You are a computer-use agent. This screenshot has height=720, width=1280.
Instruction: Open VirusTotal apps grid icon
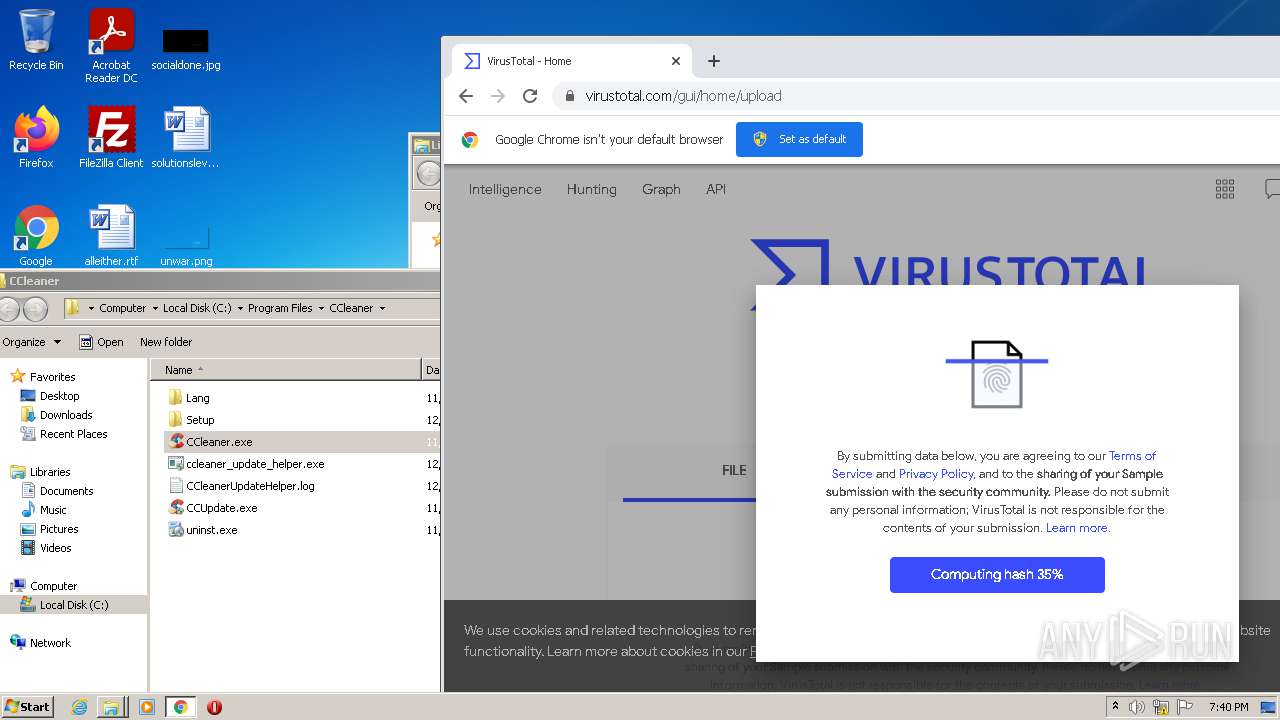click(x=1225, y=189)
